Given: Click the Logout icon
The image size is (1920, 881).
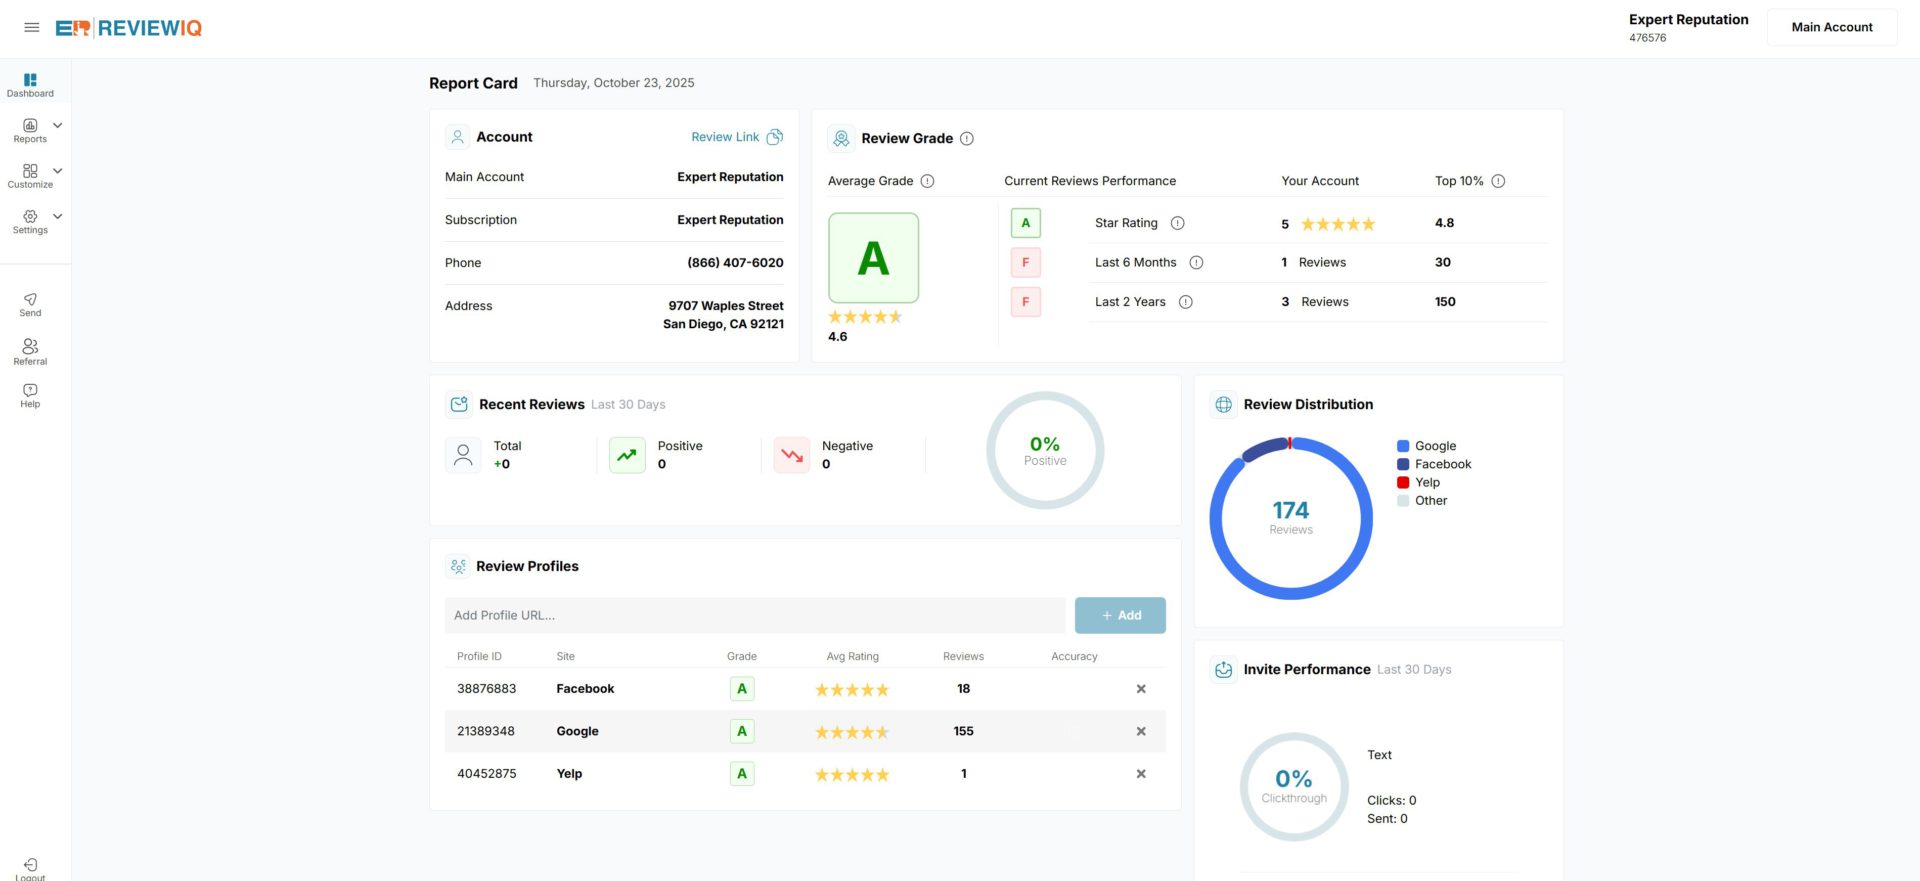Looking at the screenshot, I should pyautogui.click(x=30, y=865).
